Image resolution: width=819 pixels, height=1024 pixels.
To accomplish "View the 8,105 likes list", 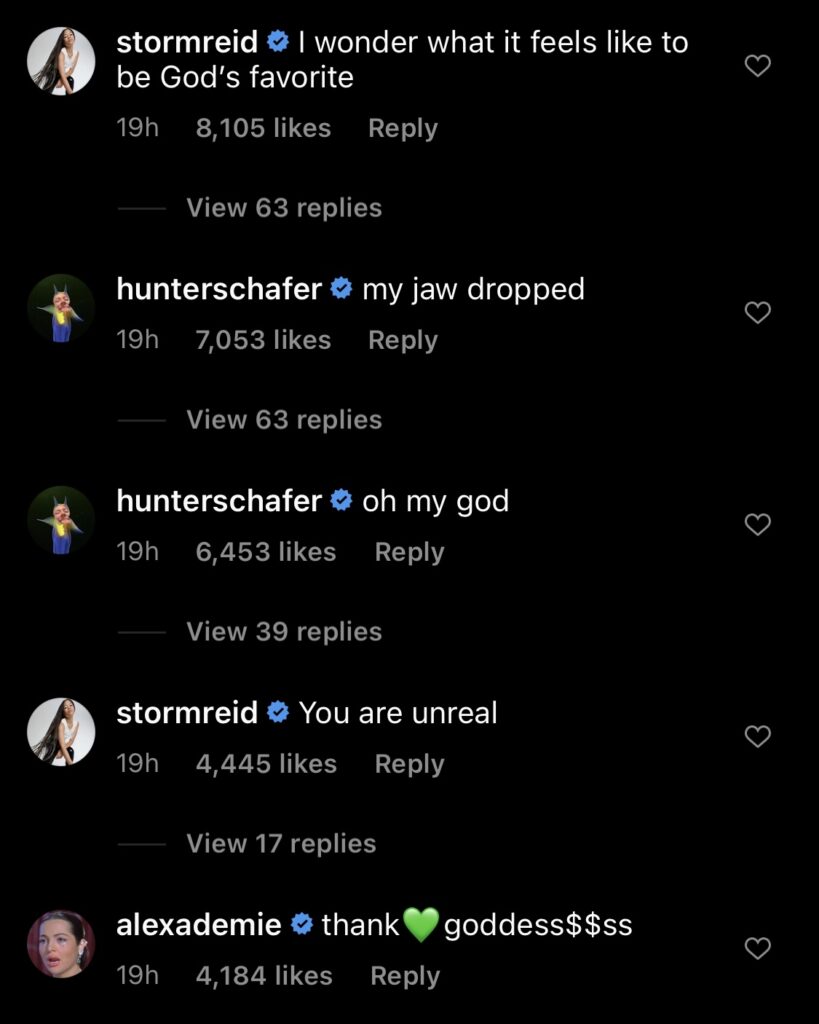I will [263, 128].
